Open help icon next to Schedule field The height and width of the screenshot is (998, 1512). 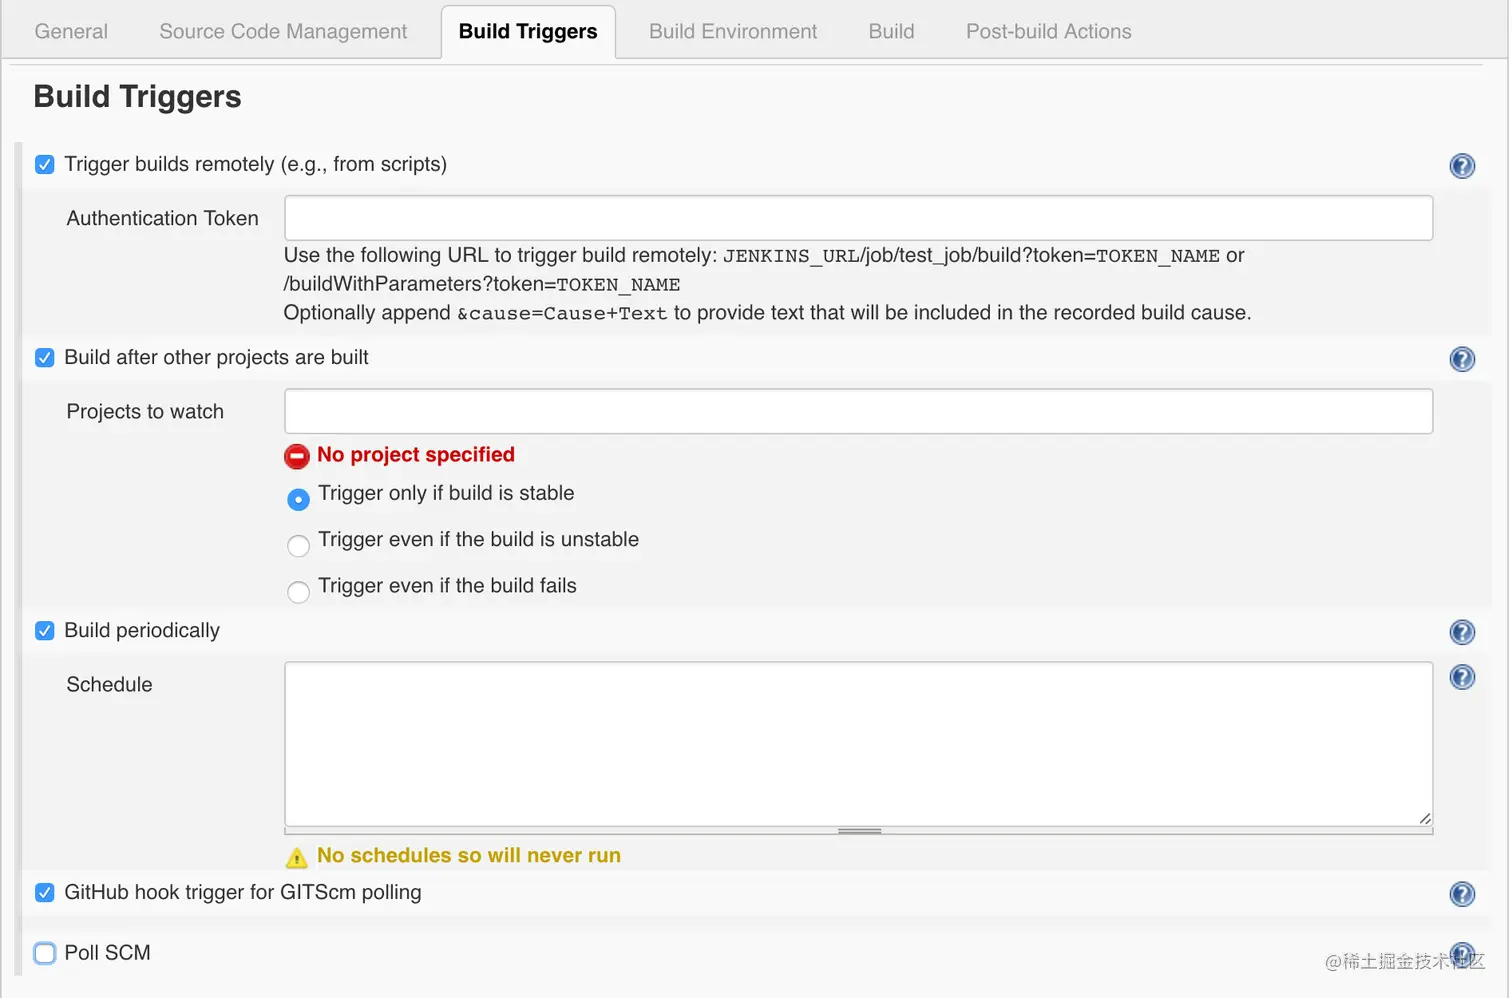[1461, 677]
